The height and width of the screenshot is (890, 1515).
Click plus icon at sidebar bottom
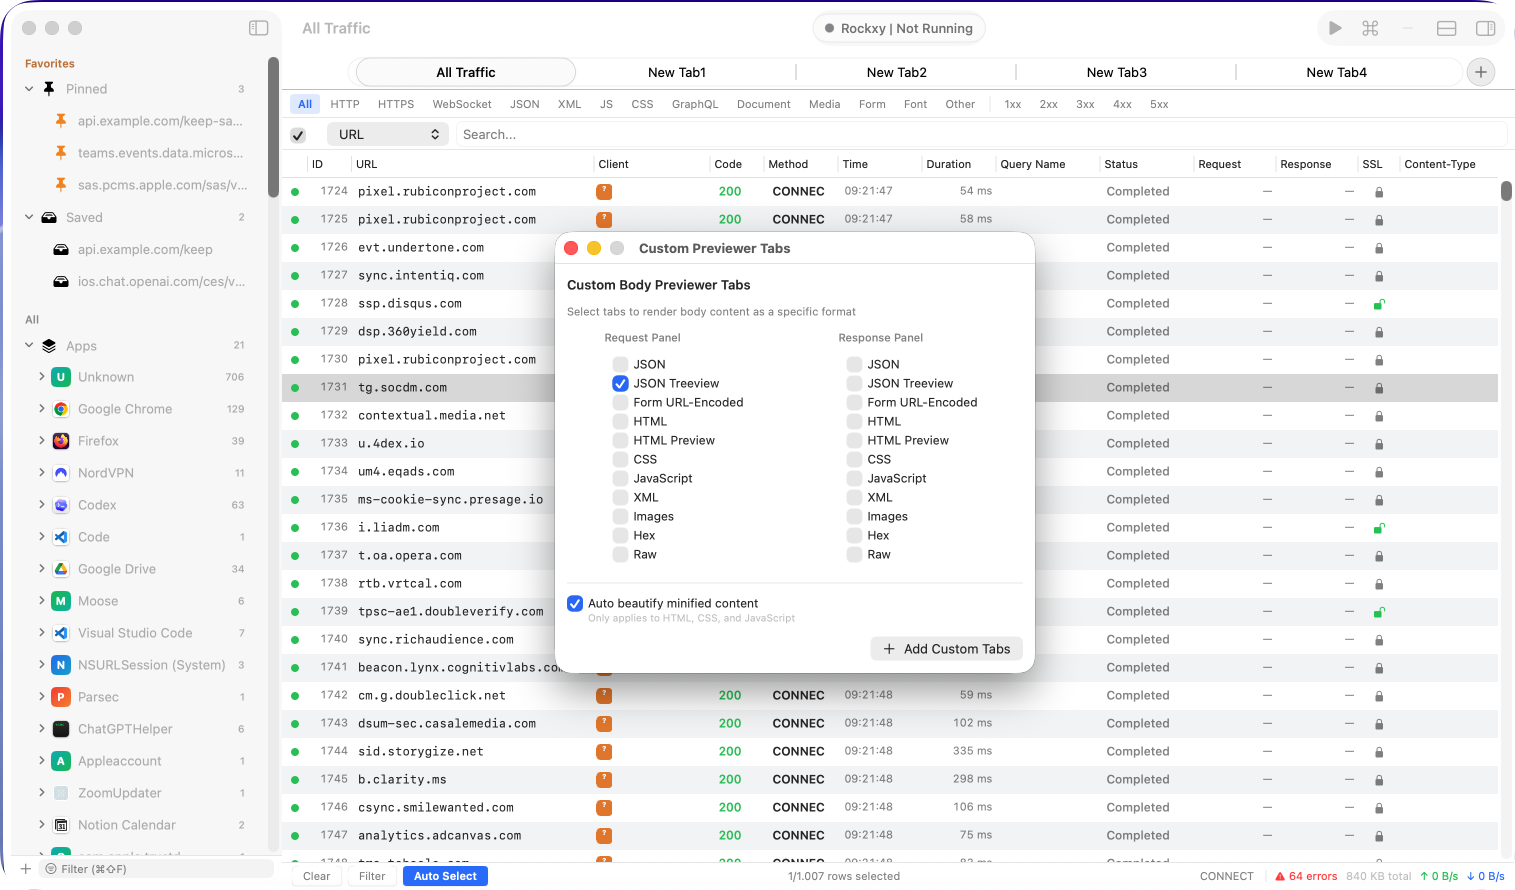coord(26,869)
